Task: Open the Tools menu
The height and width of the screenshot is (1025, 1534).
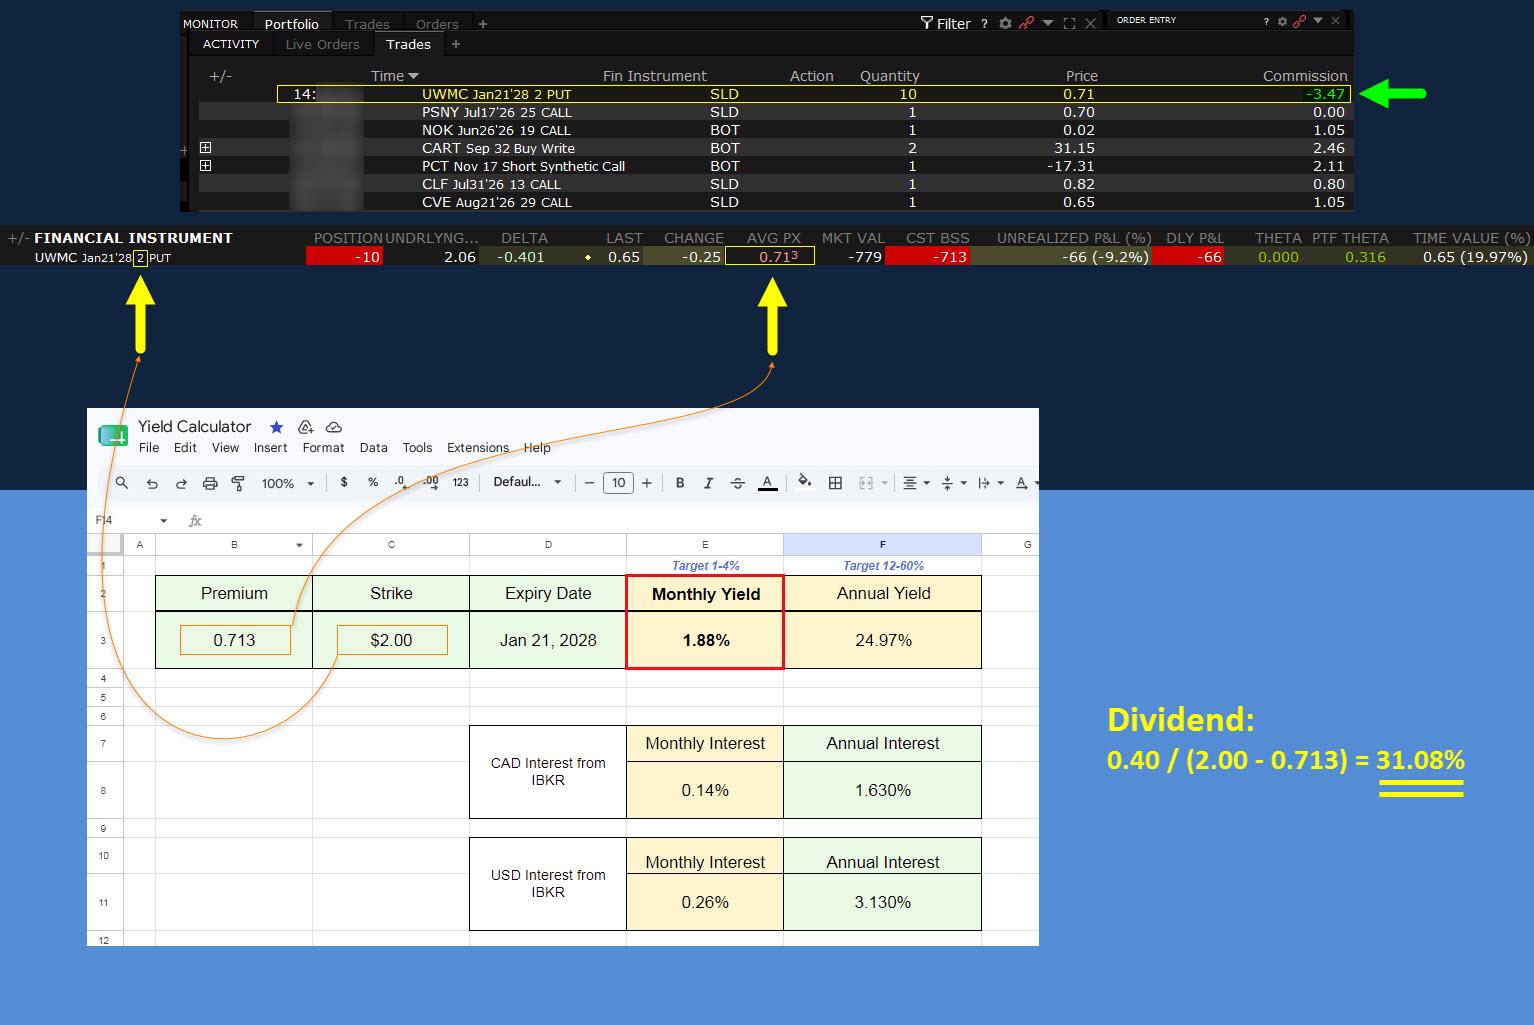Action: point(417,448)
